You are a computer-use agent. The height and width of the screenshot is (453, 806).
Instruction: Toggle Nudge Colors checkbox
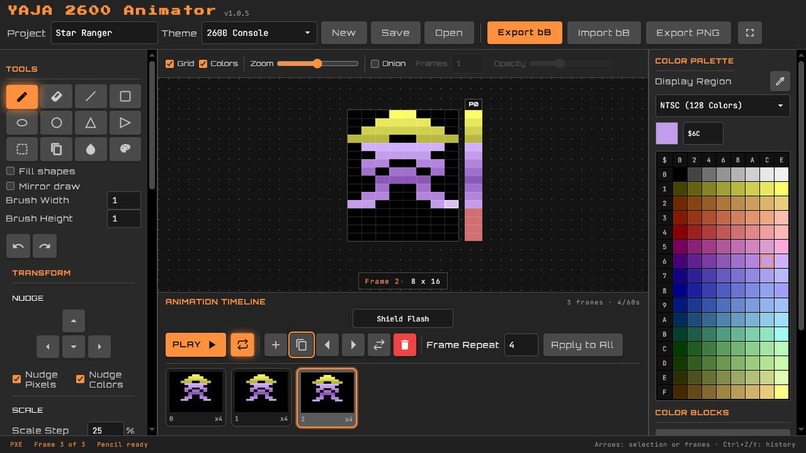click(80, 379)
